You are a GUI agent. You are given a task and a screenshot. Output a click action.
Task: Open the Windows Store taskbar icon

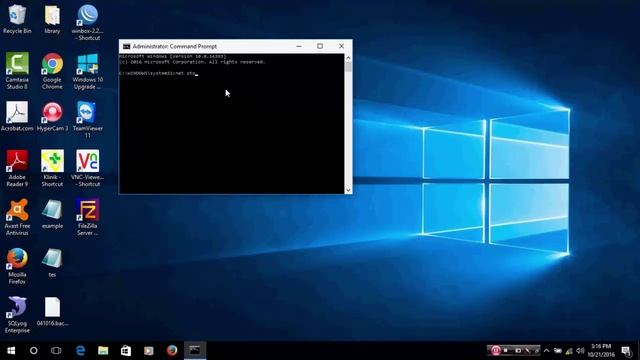(126, 351)
